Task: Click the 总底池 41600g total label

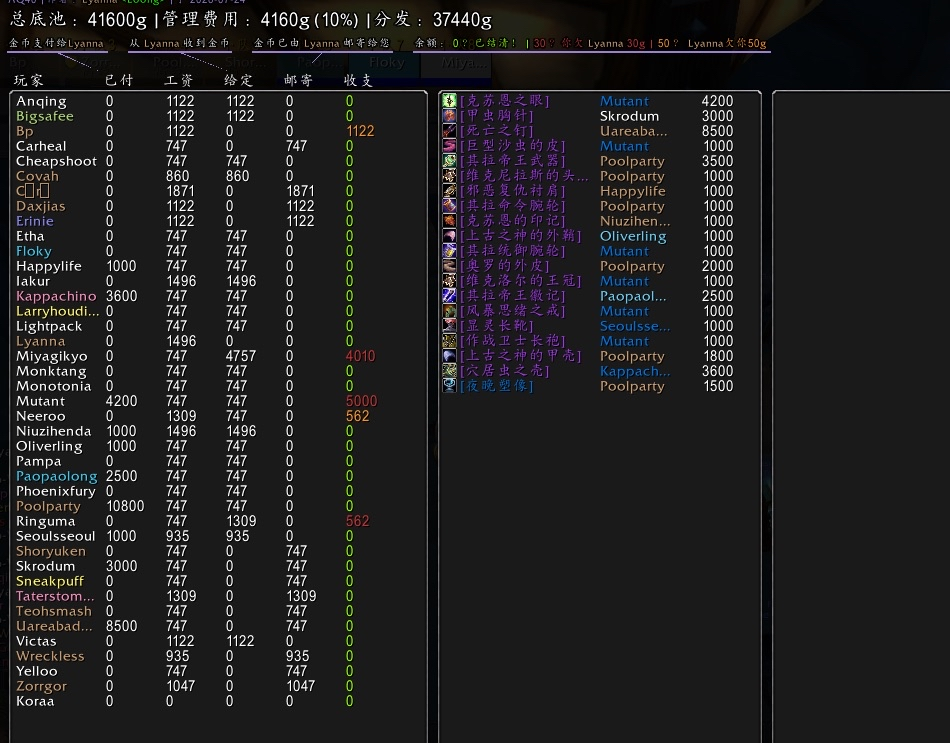Action: 78,19
